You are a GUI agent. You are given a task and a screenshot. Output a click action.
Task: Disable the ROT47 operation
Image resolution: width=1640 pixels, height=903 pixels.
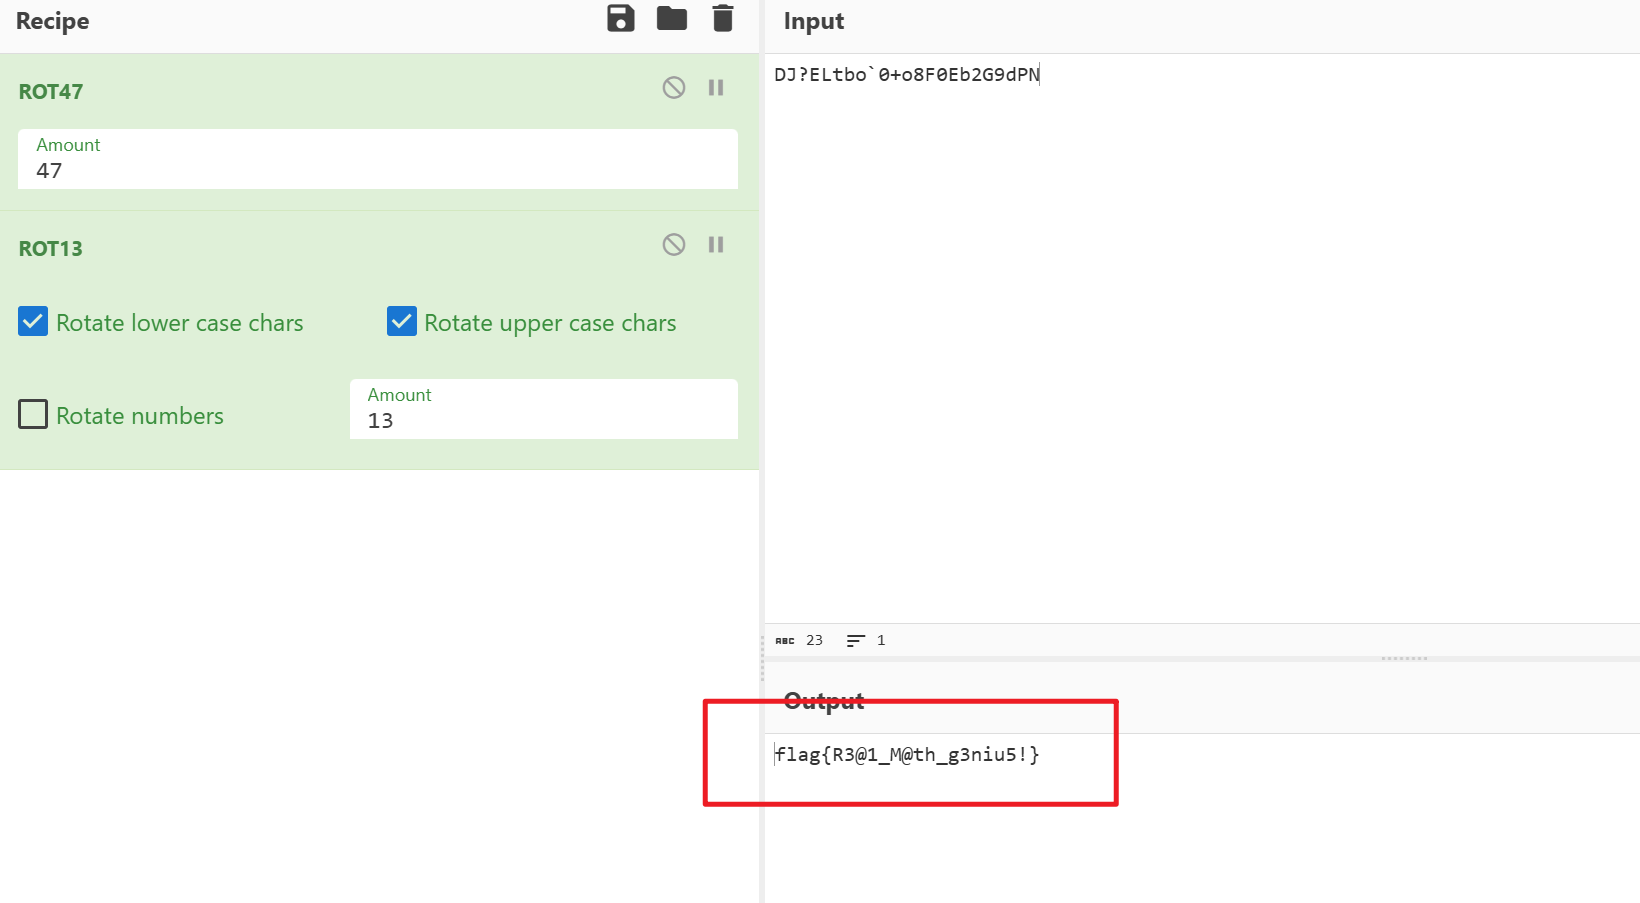[674, 88]
